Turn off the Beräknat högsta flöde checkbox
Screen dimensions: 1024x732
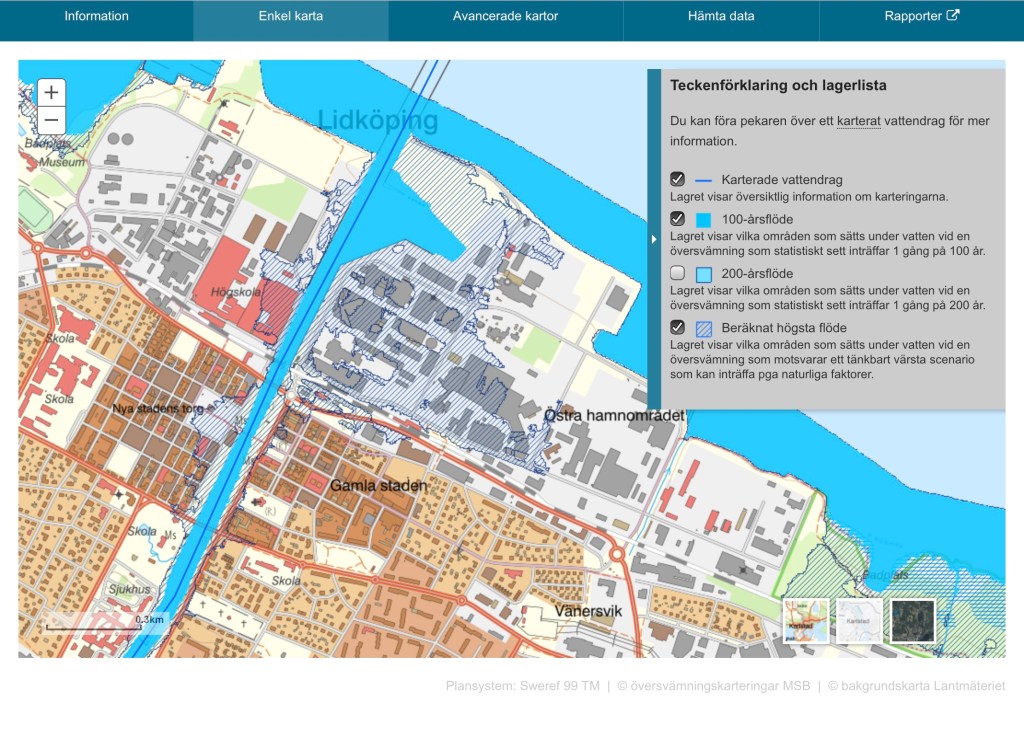pos(677,327)
